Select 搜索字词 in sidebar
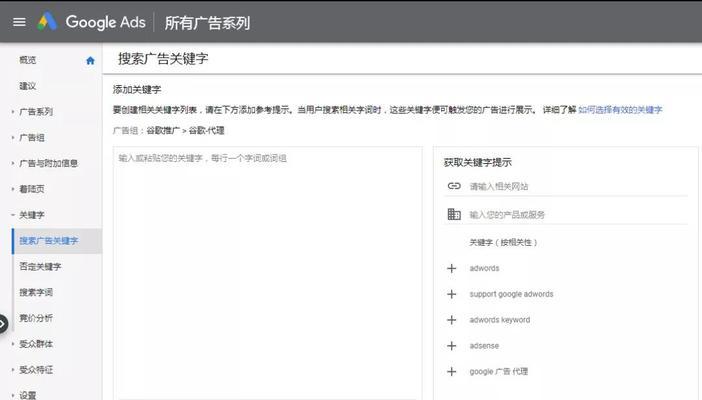The image size is (702, 400). [36, 292]
